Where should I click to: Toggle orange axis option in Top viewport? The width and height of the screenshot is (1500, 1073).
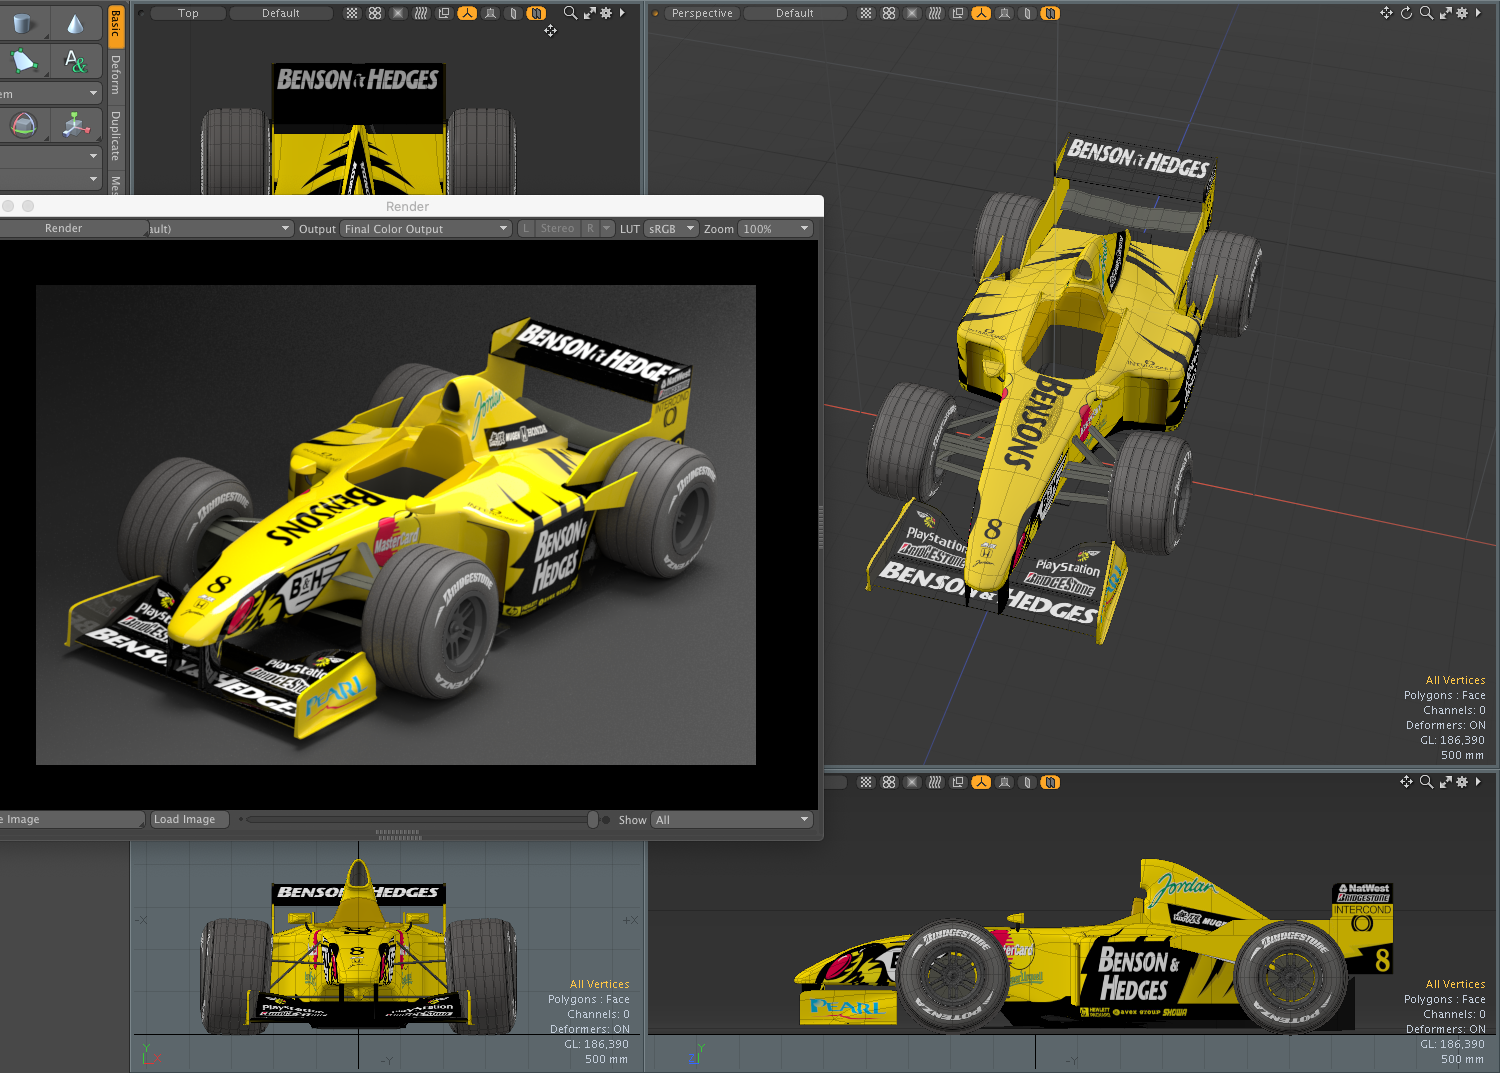[x=467, y=13]
